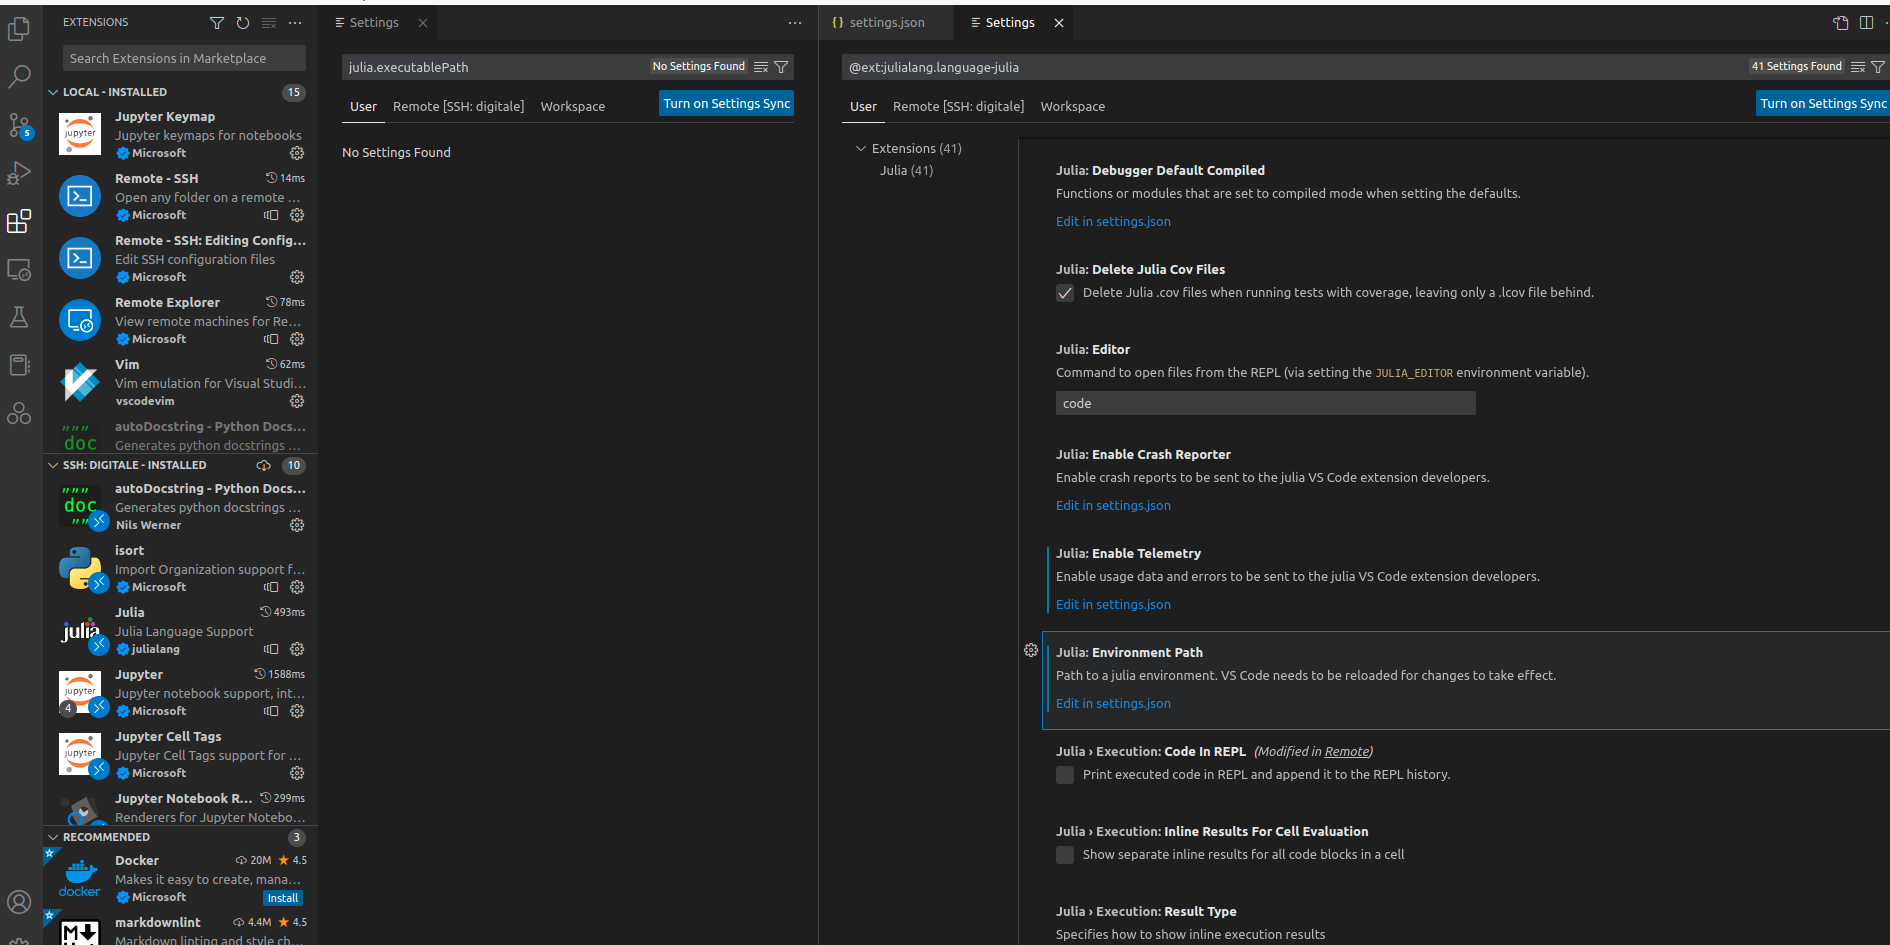Open manage gear for Remote - SSH extension

(x=297, y=215)
